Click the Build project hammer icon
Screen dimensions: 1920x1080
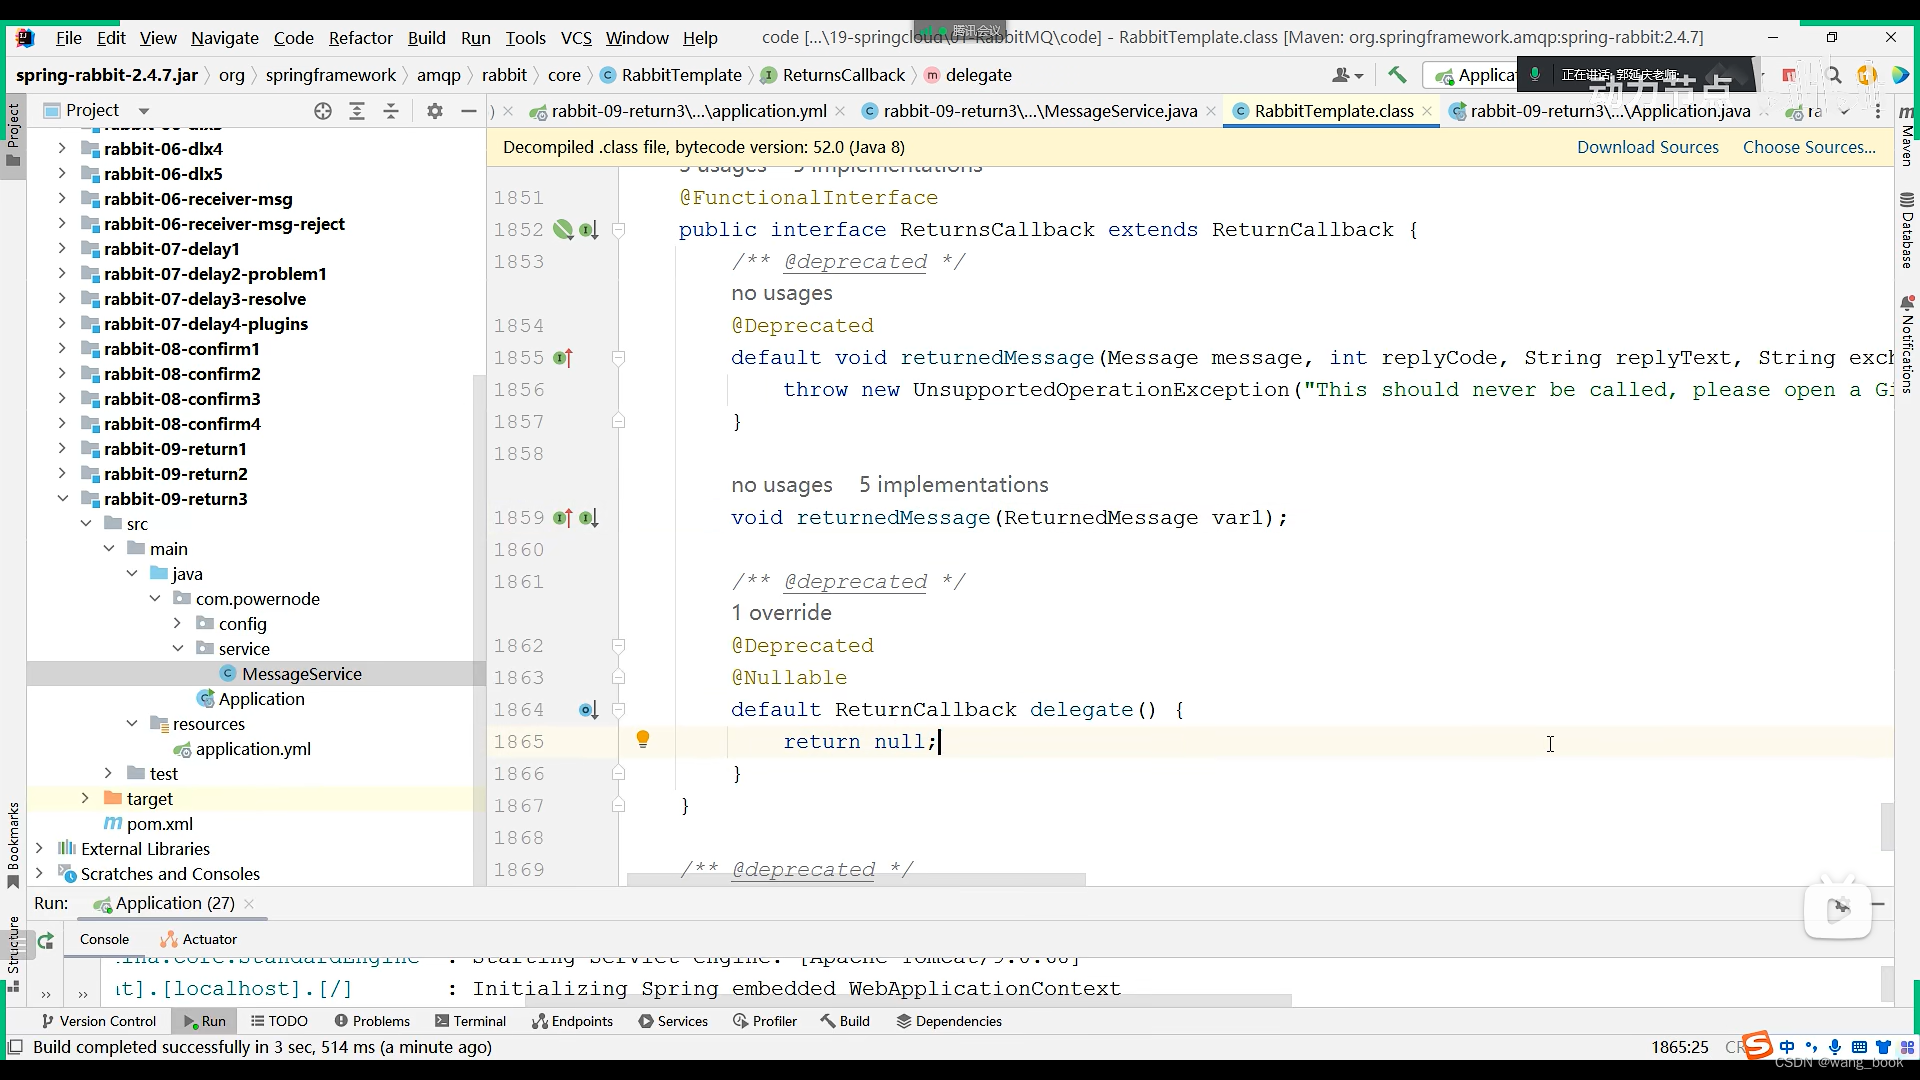pyautogui.click(x=1397, y=75)
